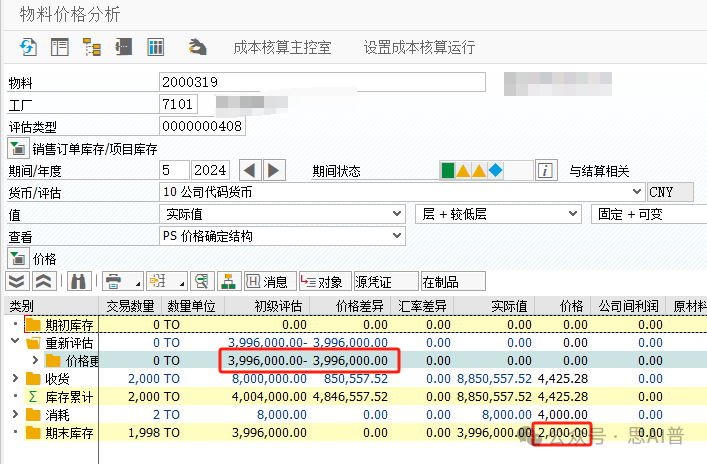Collapse the 重新评估 tree node

coord(14,342)
